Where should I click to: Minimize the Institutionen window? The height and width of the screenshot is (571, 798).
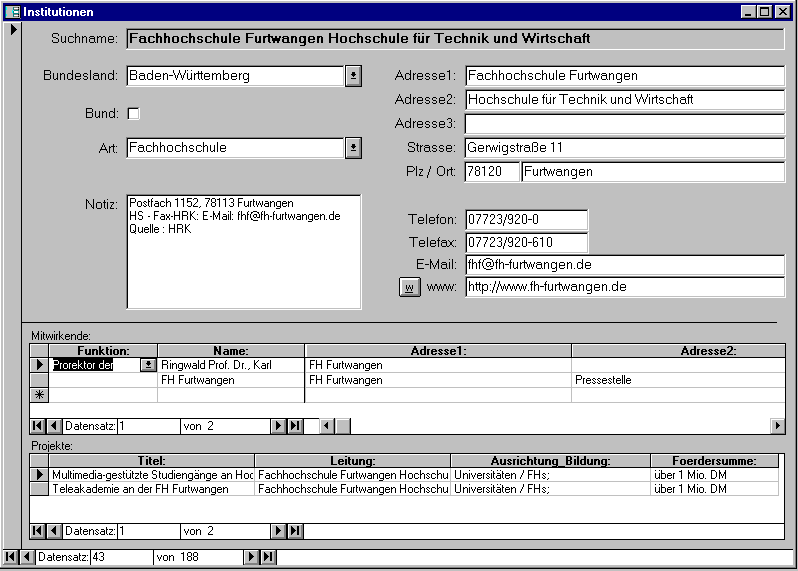pos(748,12)
